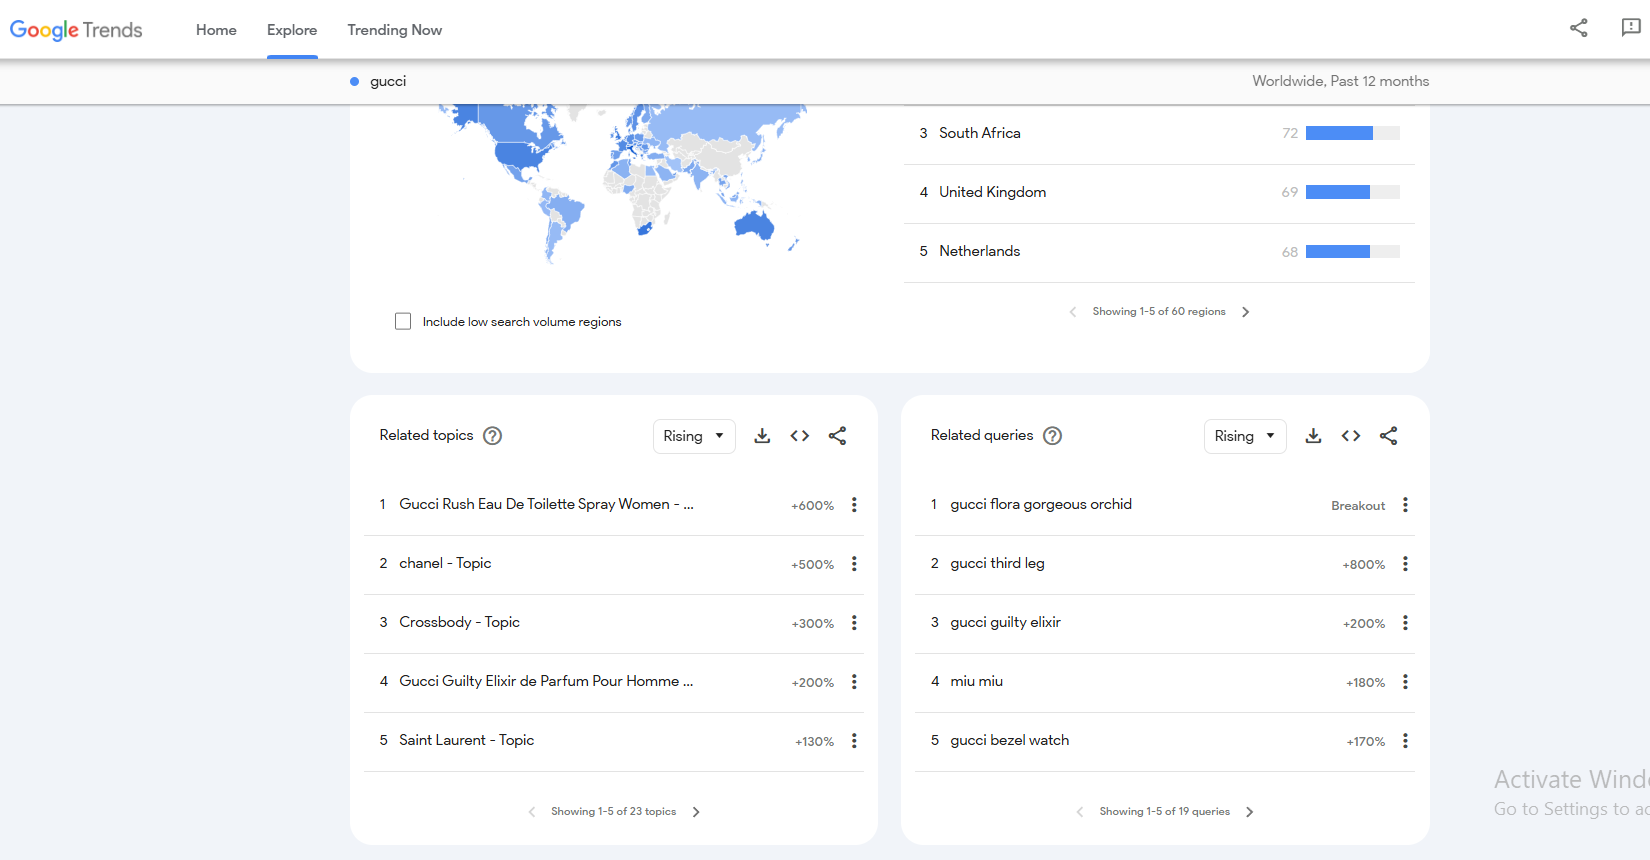Open gucci bezel watch query

point(1009,740)
